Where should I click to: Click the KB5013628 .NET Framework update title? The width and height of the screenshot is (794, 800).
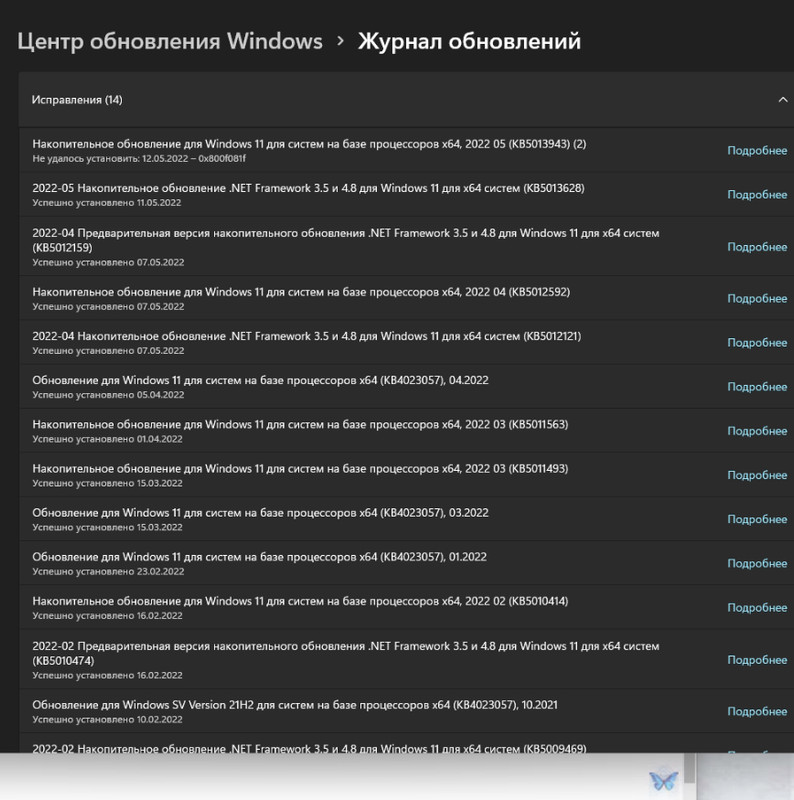pyautogui.click(x=308, y=188)
